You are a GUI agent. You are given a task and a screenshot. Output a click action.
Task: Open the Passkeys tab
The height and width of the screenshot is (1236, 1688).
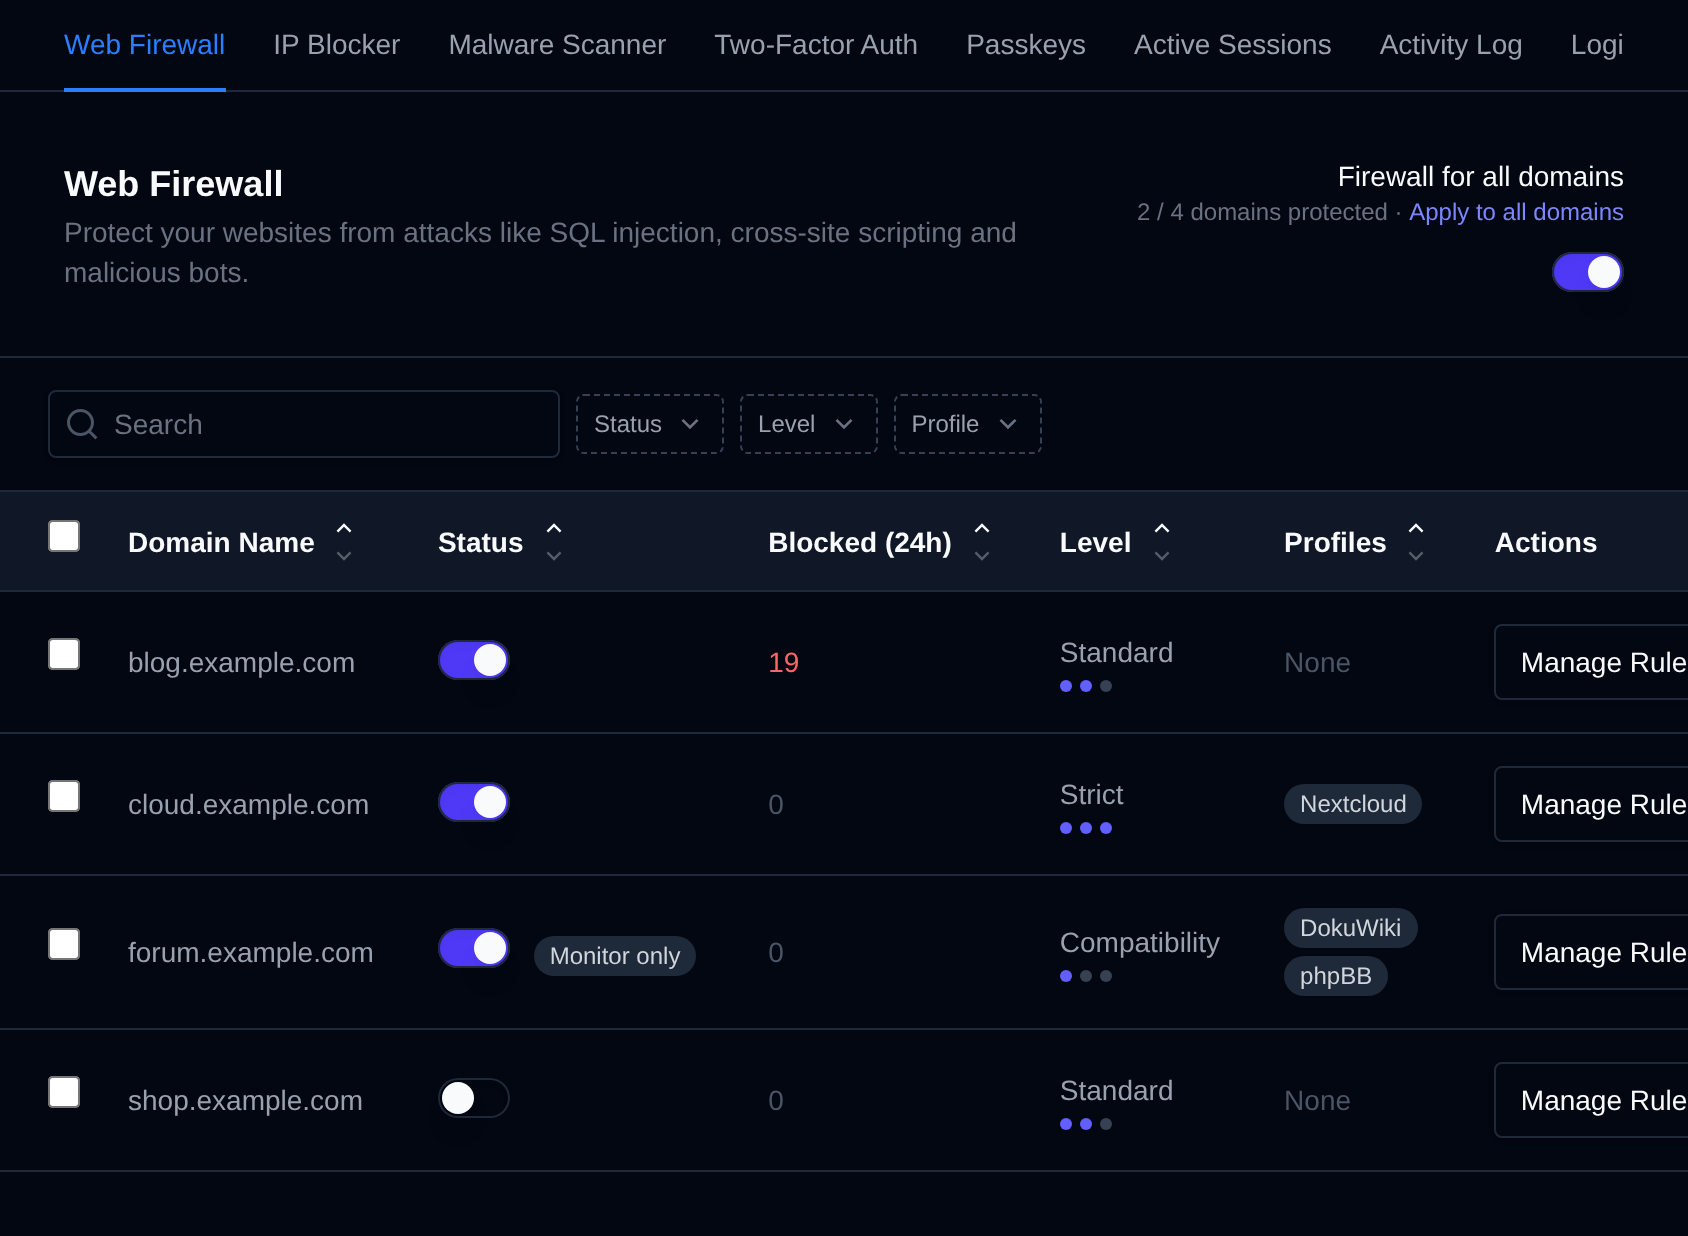tap(1026, 45)
